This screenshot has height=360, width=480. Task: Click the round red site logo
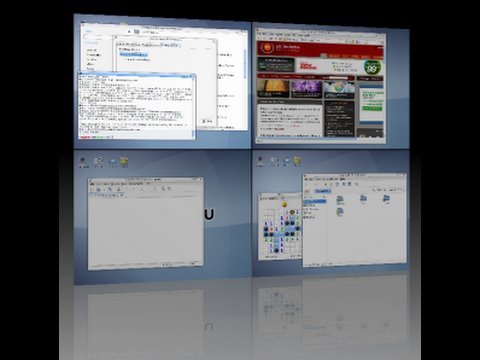click(267, 48)
